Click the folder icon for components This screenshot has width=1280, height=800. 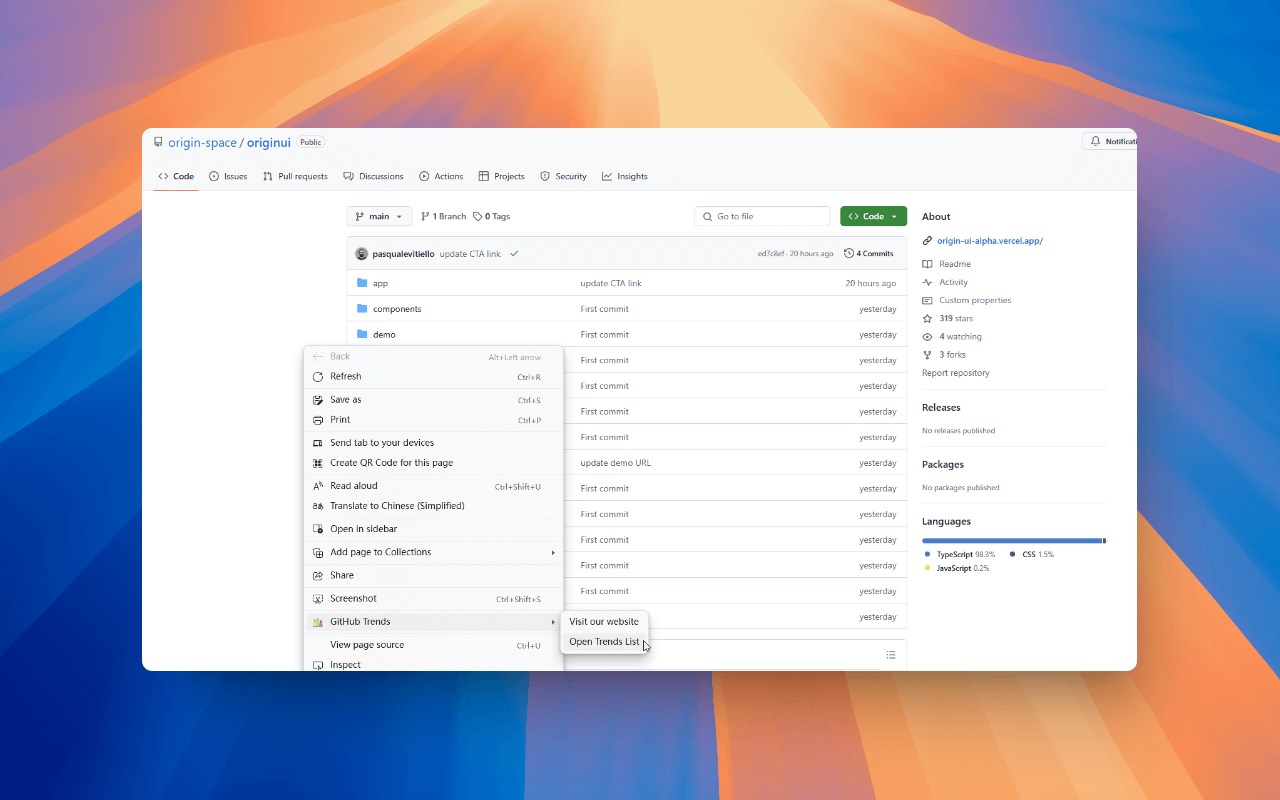(363, 309)
